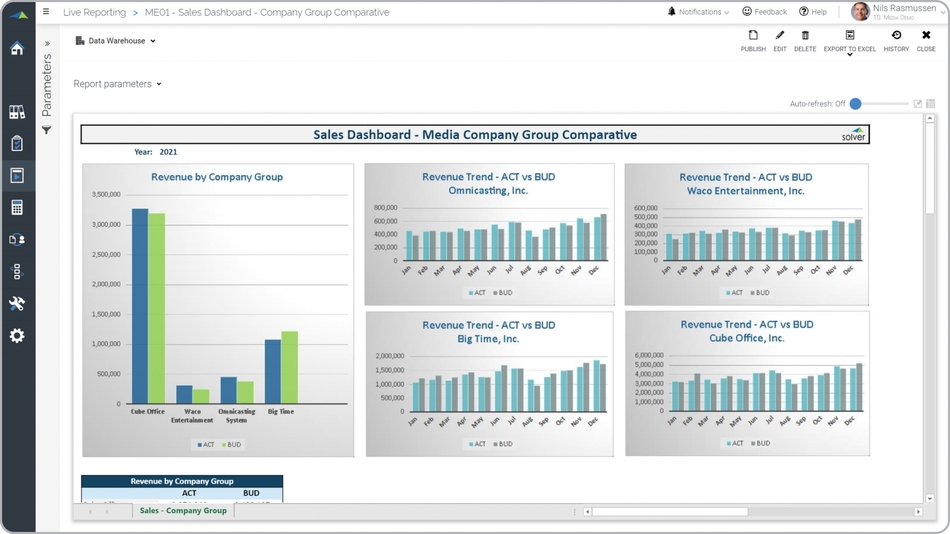Toggle the hamburger navigation menu
The image size is (950, 534).
tap(46, 12)
